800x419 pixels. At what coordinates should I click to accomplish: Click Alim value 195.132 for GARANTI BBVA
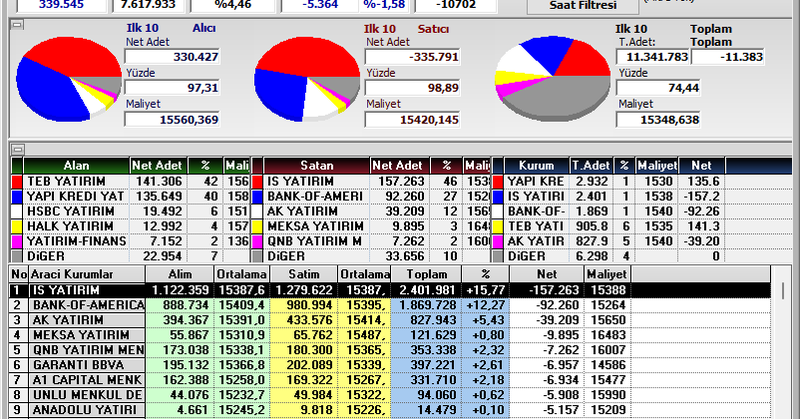[x=186, y=365]
